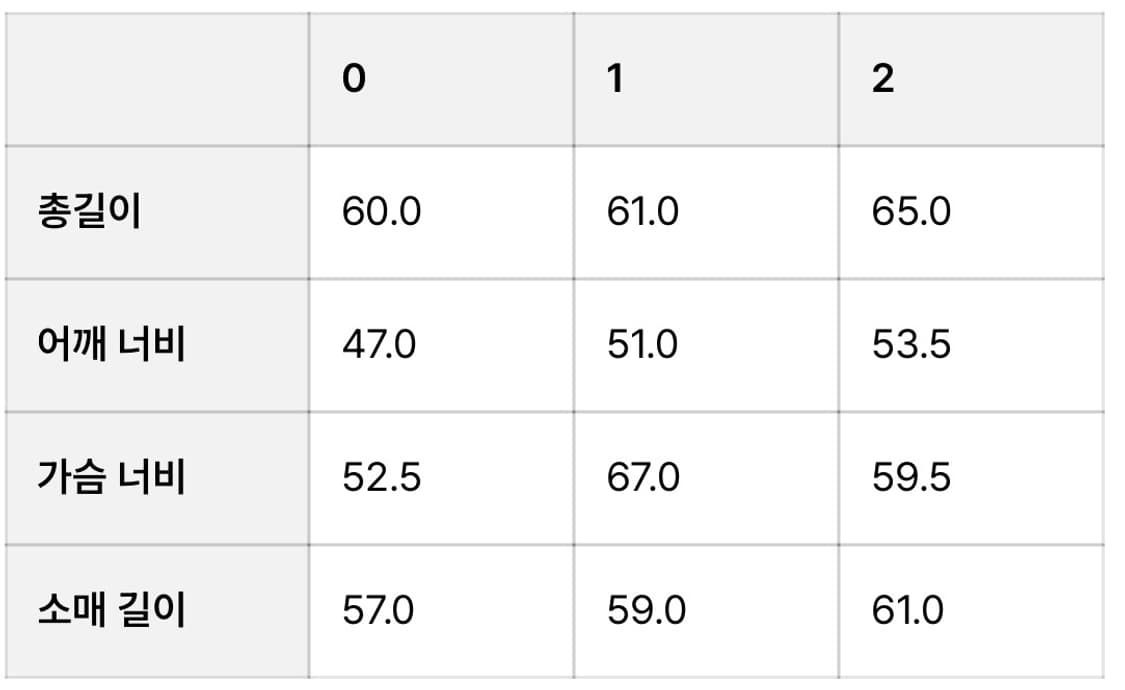Click the 51.0 shoulder width cell
The image size is (1125, 690).
(643, 345)
